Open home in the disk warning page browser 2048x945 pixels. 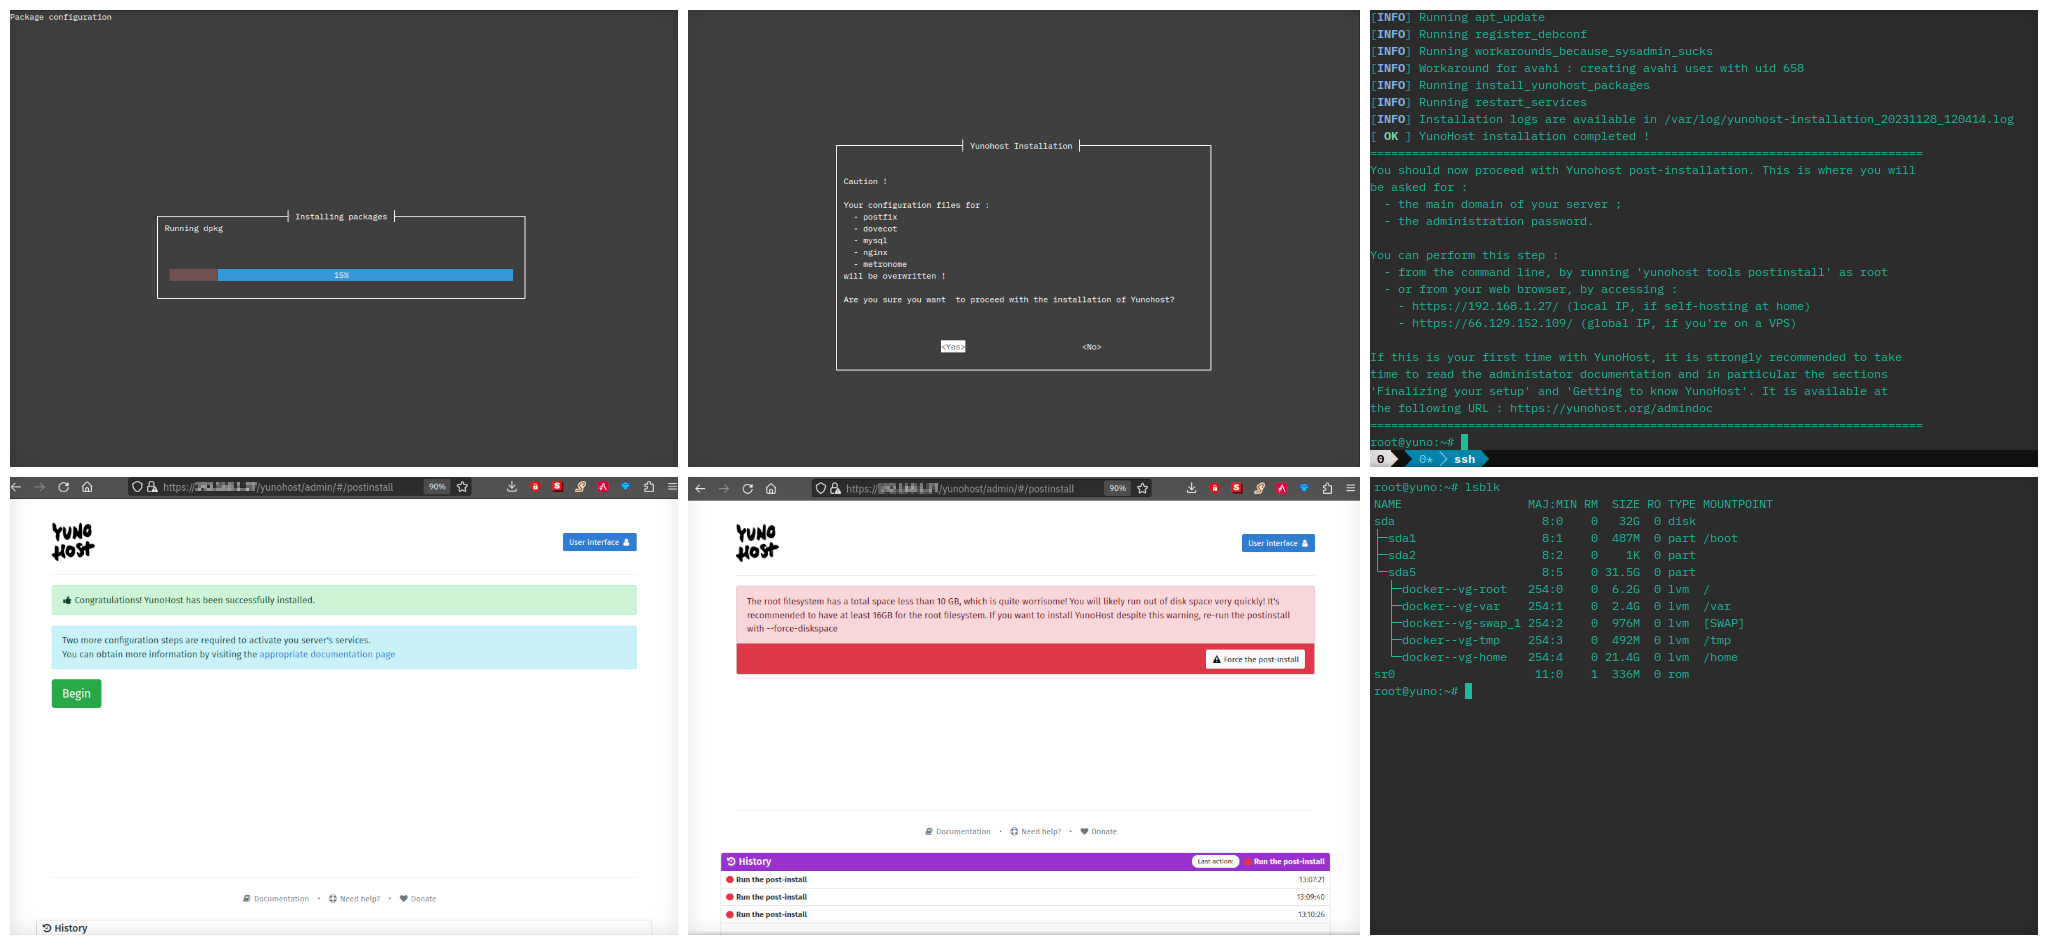click(x=771, y=488)
